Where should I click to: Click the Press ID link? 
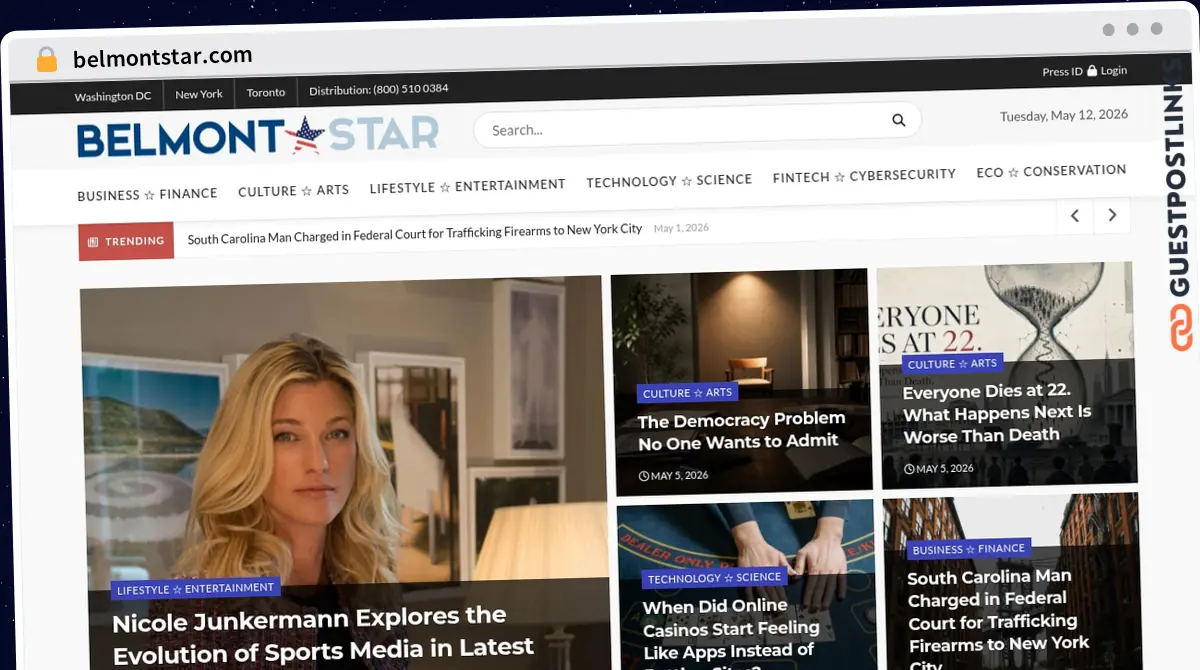tap(1062, 72)
